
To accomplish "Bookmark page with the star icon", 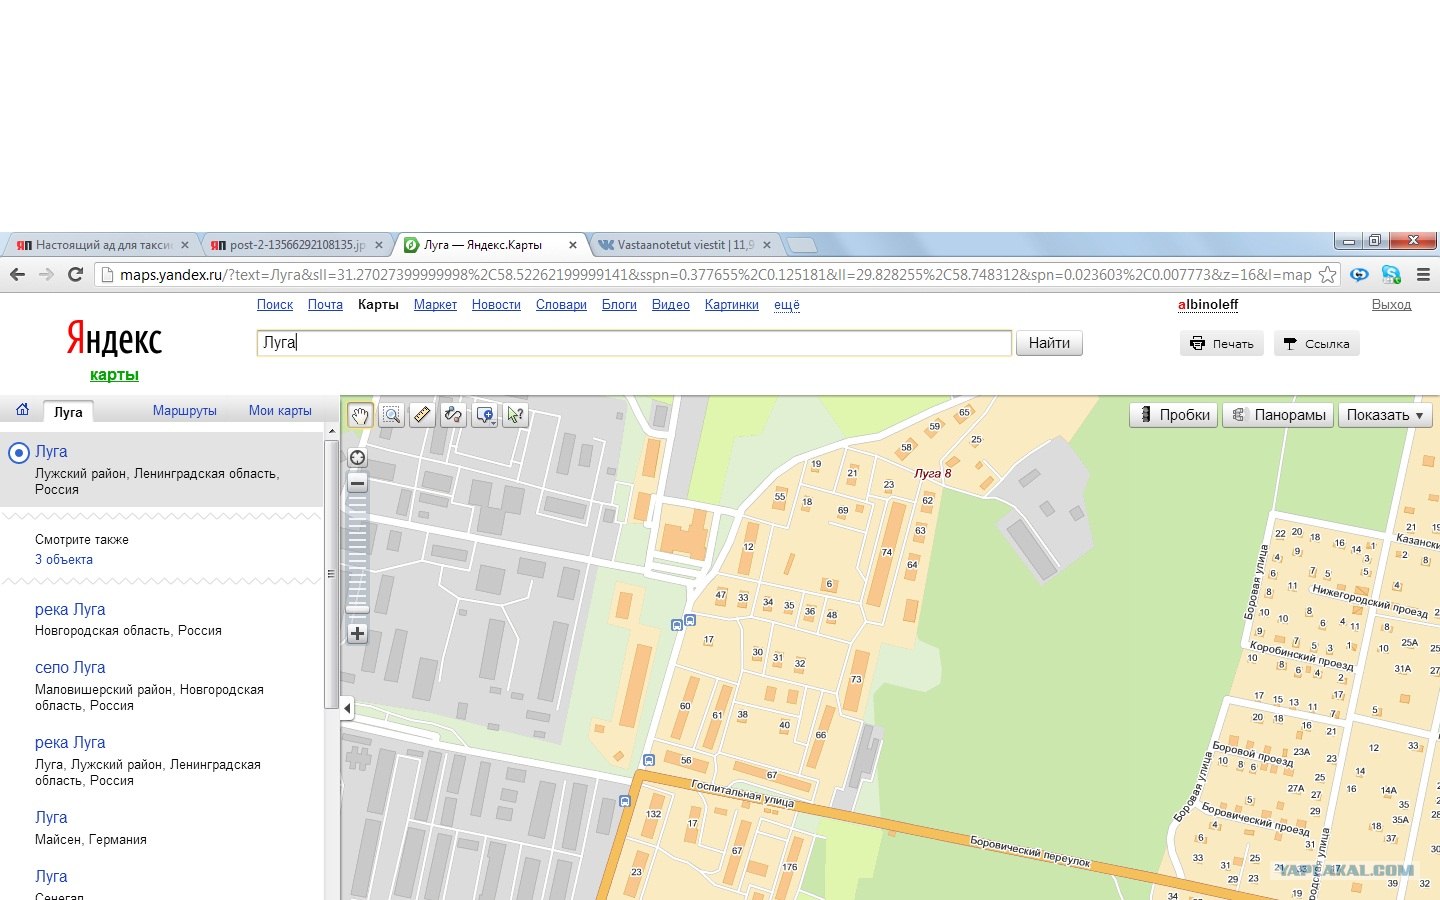I will click(x=1327, y=274).
